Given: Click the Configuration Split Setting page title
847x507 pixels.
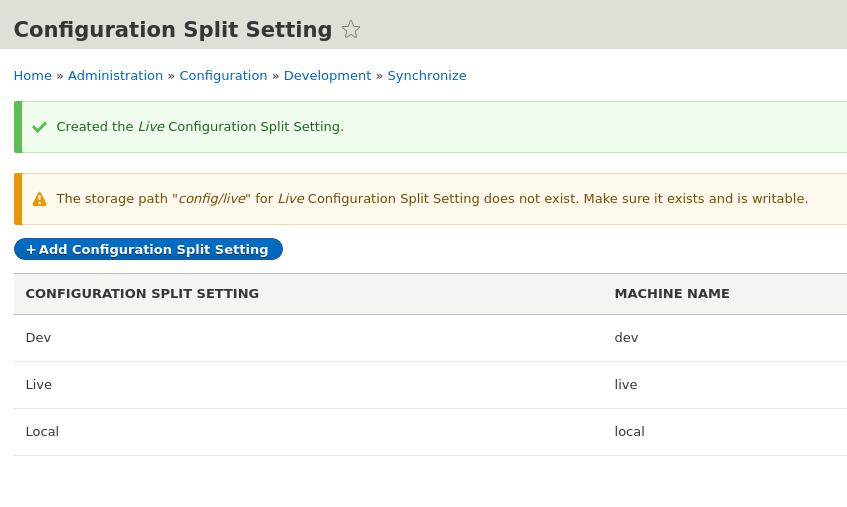Looking at the screenshot, I should 173,29.
